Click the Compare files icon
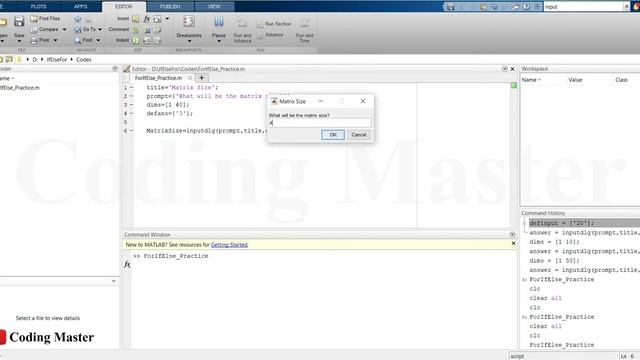The image size is (640, 360). coord(34,29)
